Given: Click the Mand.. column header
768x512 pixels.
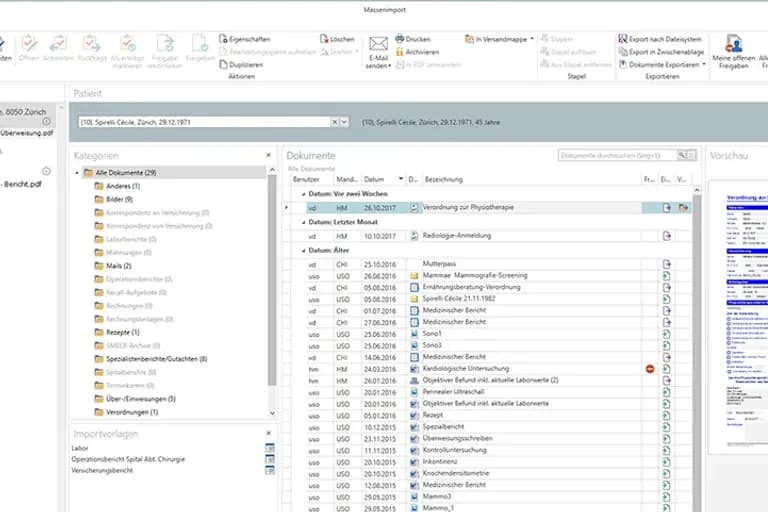Looking at the screenshot, I should coord(347,179).
